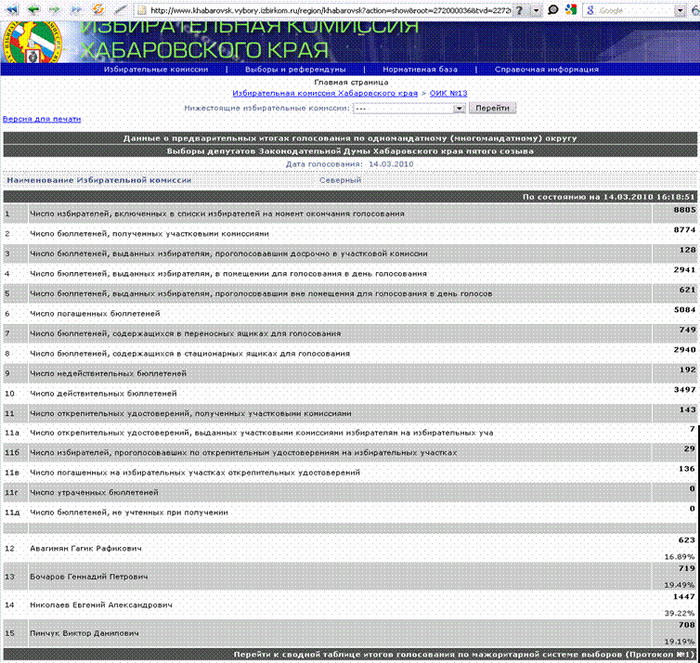This screenshot has height=663, width=700.
Task: Click the rewind (double left arrow) browser button
Action: click(10, 8)
